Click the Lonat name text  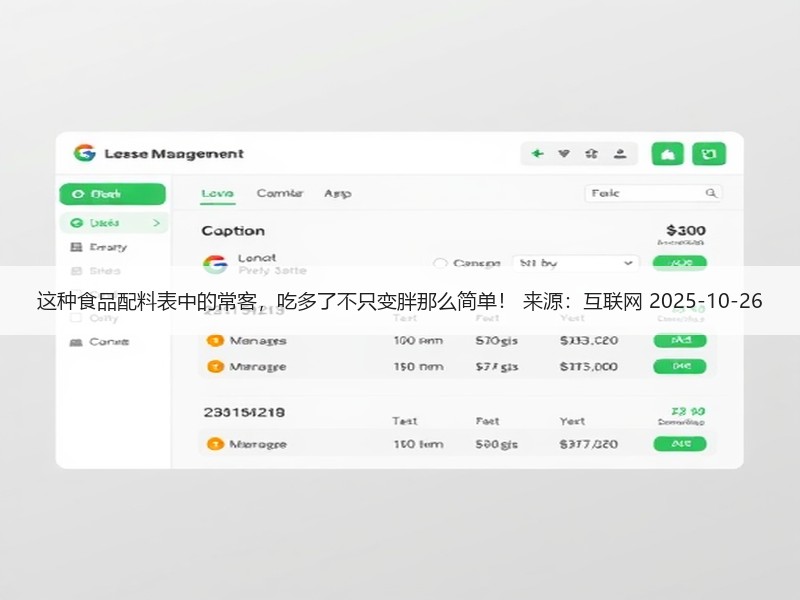coord(257,258)
